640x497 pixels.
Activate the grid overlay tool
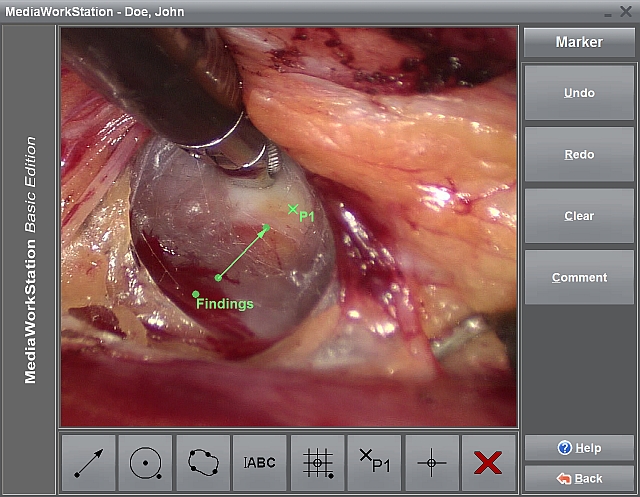tap(318, 463)
